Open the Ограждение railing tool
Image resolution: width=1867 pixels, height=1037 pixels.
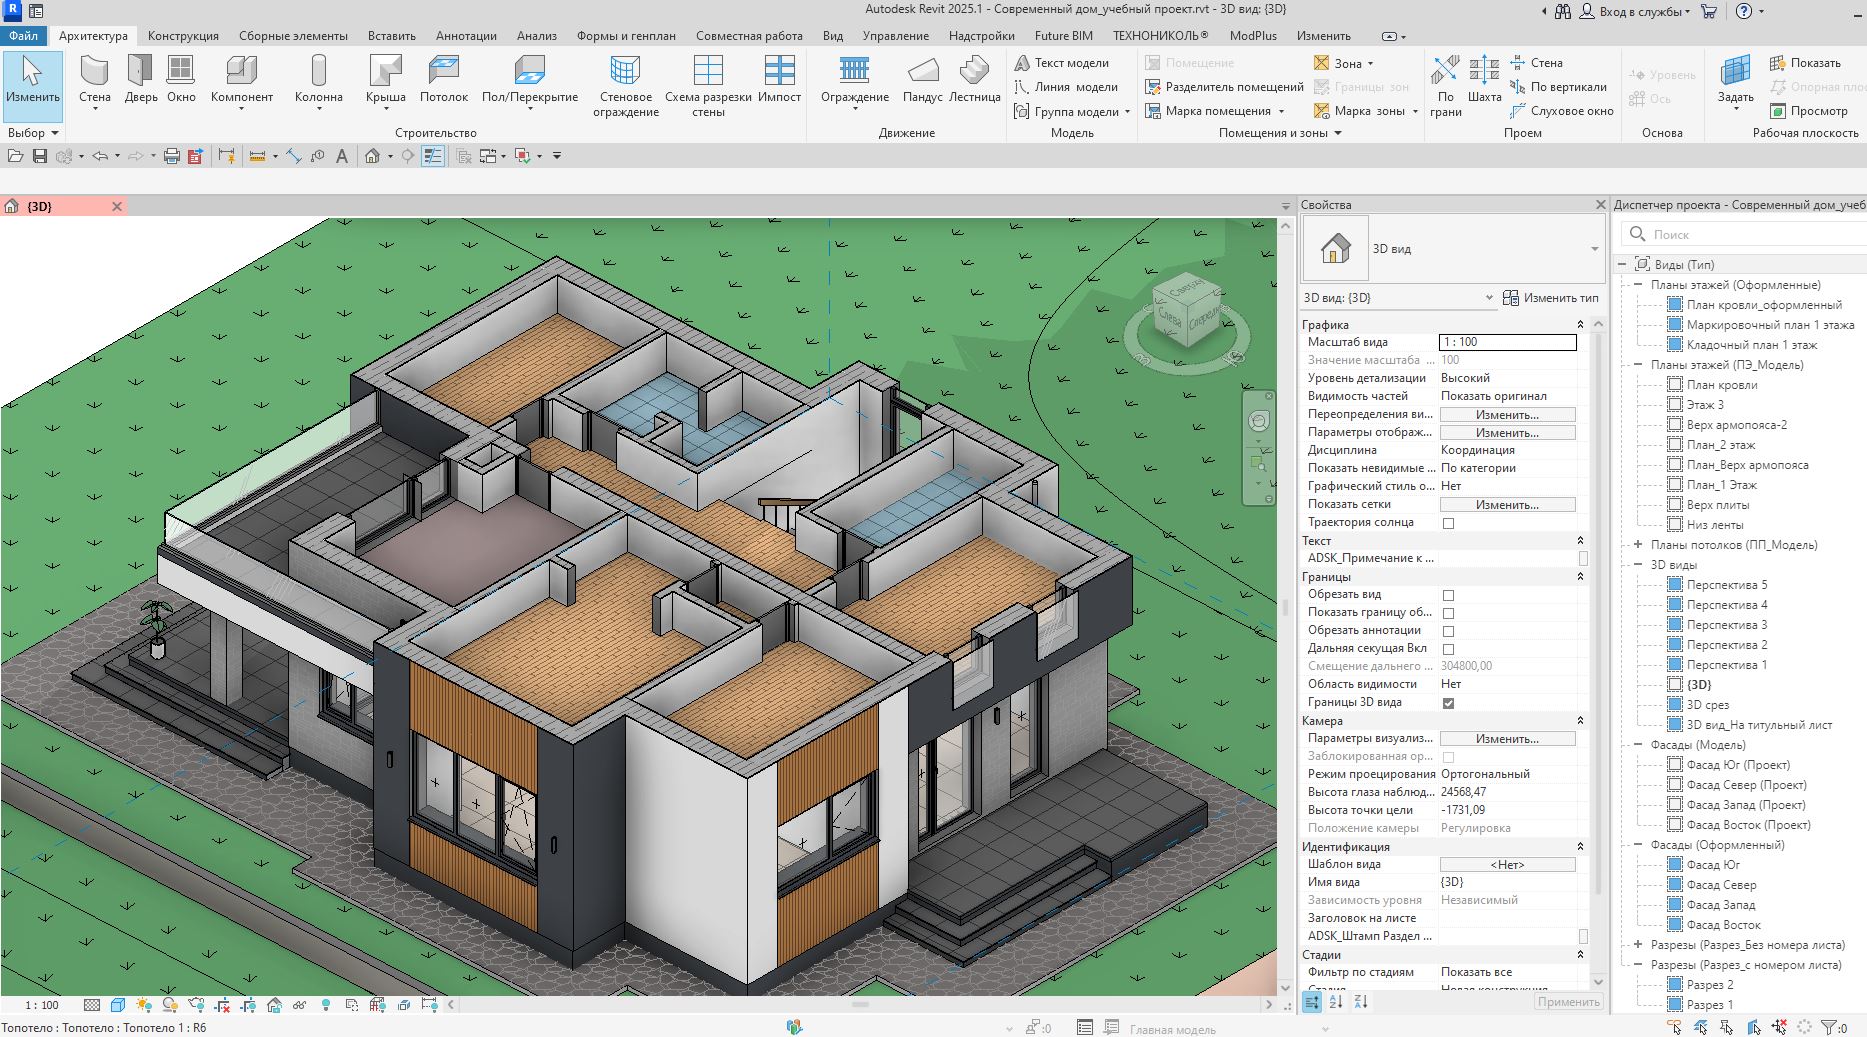click(x=855, y=79)
